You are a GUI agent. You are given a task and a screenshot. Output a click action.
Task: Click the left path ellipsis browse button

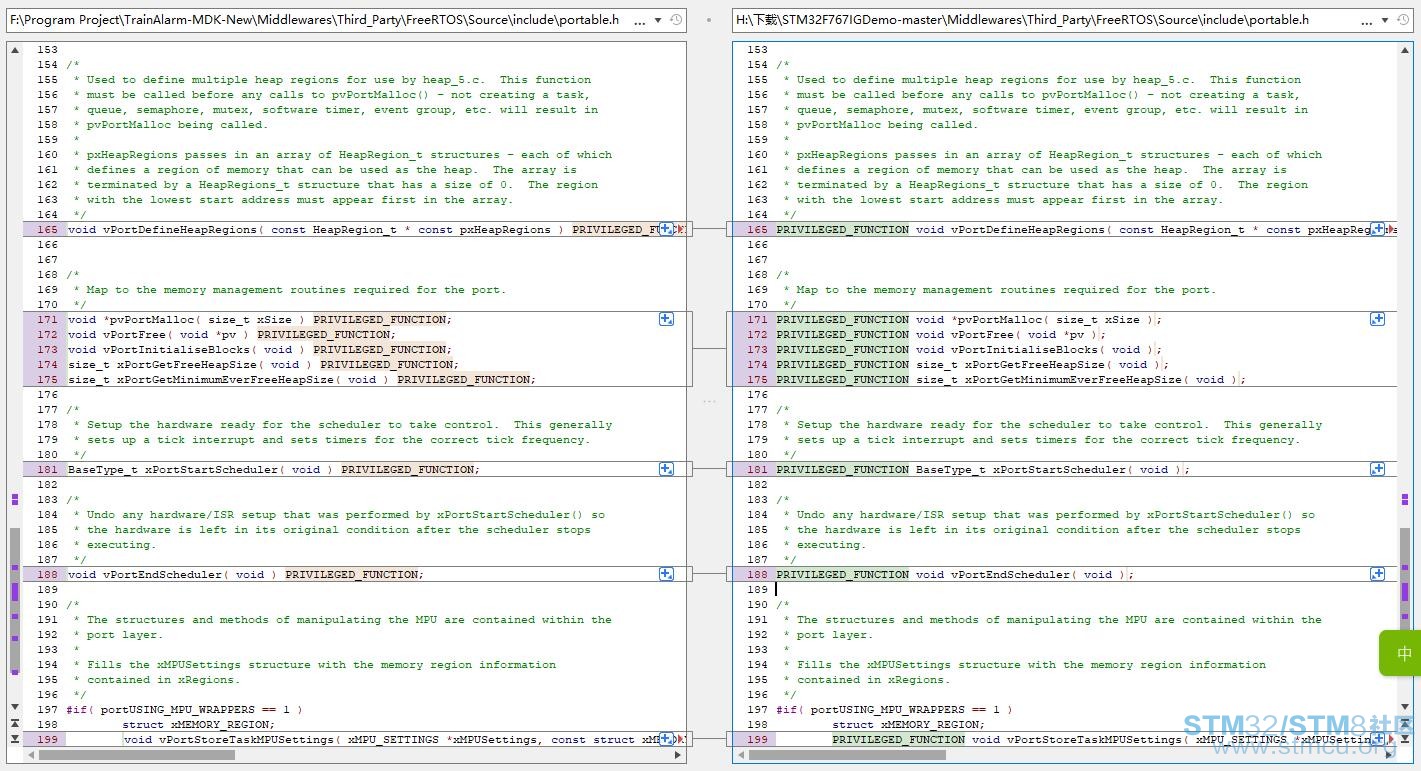640,20
